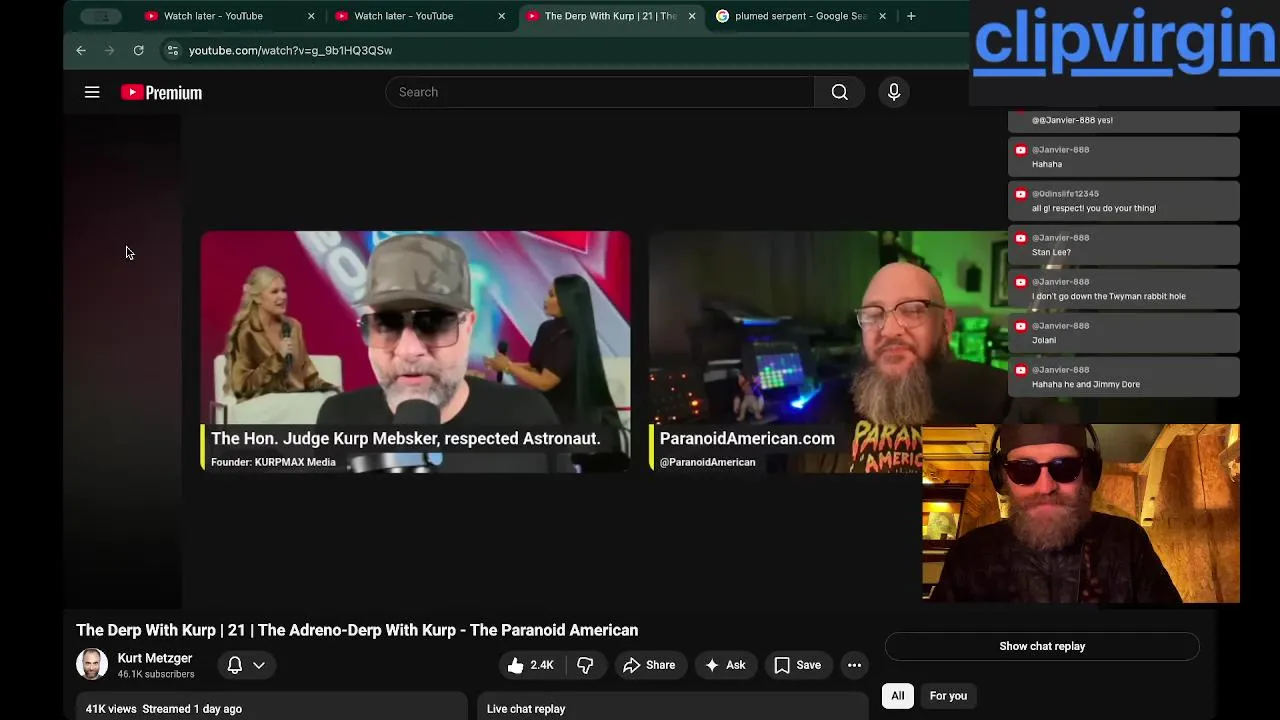Viewport: 1280px width, 720px height.
Task: Go back using browser back arrow
Action: pyautogui.click(x=81, y=50)
